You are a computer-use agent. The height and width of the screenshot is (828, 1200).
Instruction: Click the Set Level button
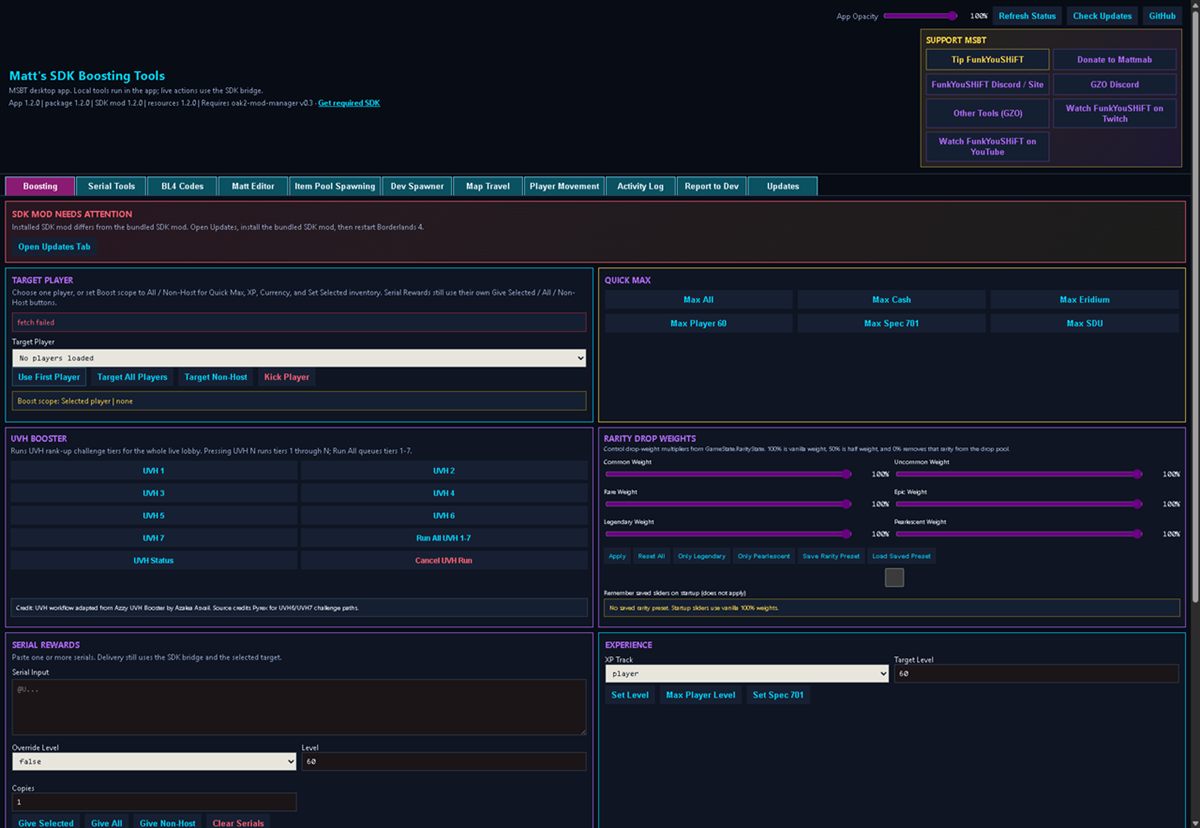click(630, 695)
